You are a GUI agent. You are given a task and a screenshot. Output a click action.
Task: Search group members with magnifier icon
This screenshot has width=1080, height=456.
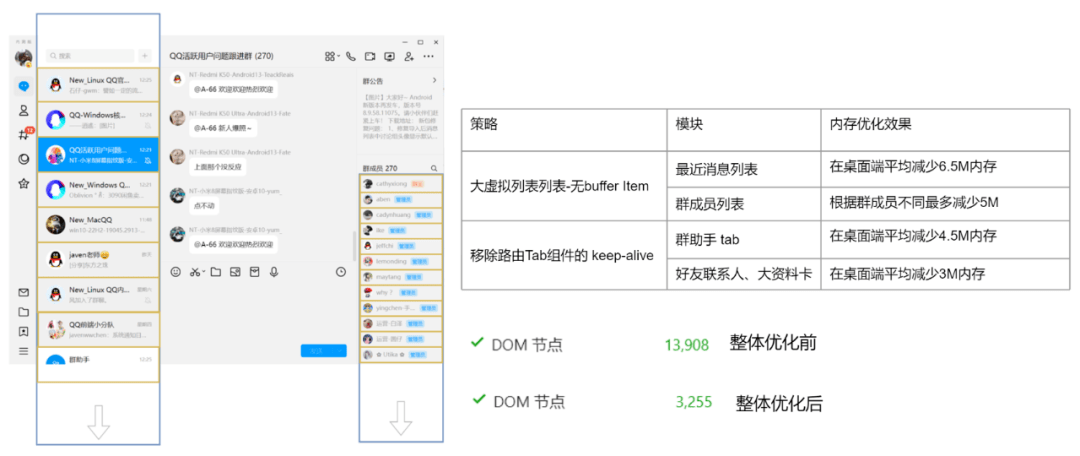point(434,168)
